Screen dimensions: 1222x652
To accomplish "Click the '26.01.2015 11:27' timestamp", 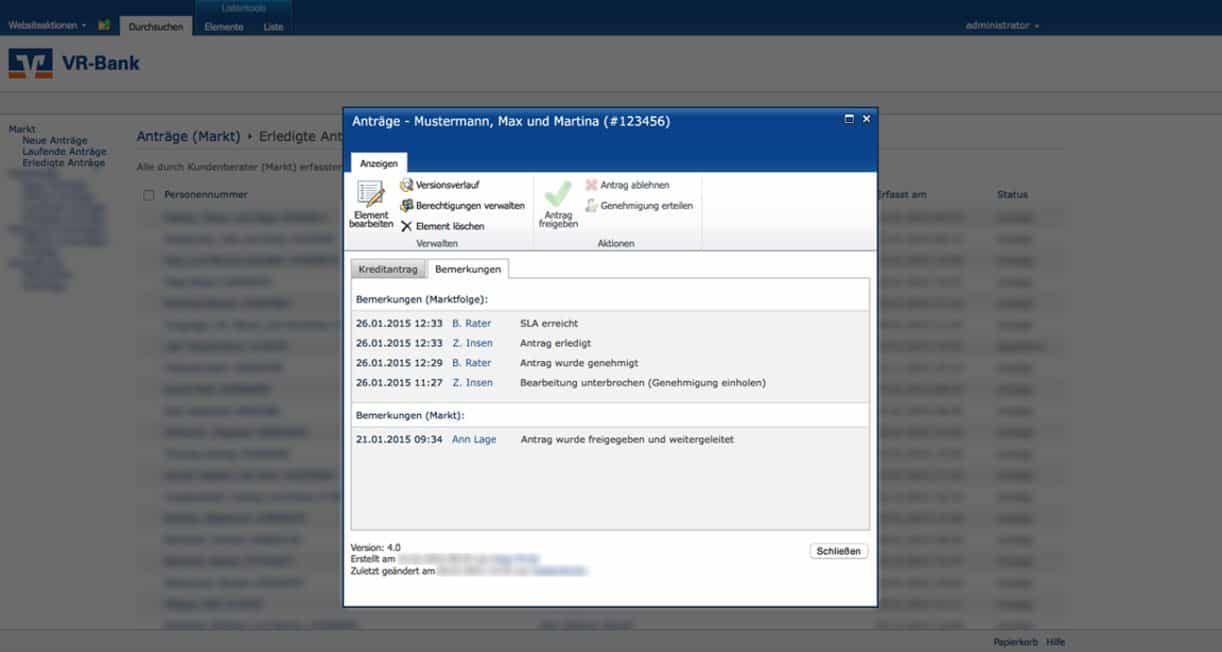I will click(x=399, y=382).
